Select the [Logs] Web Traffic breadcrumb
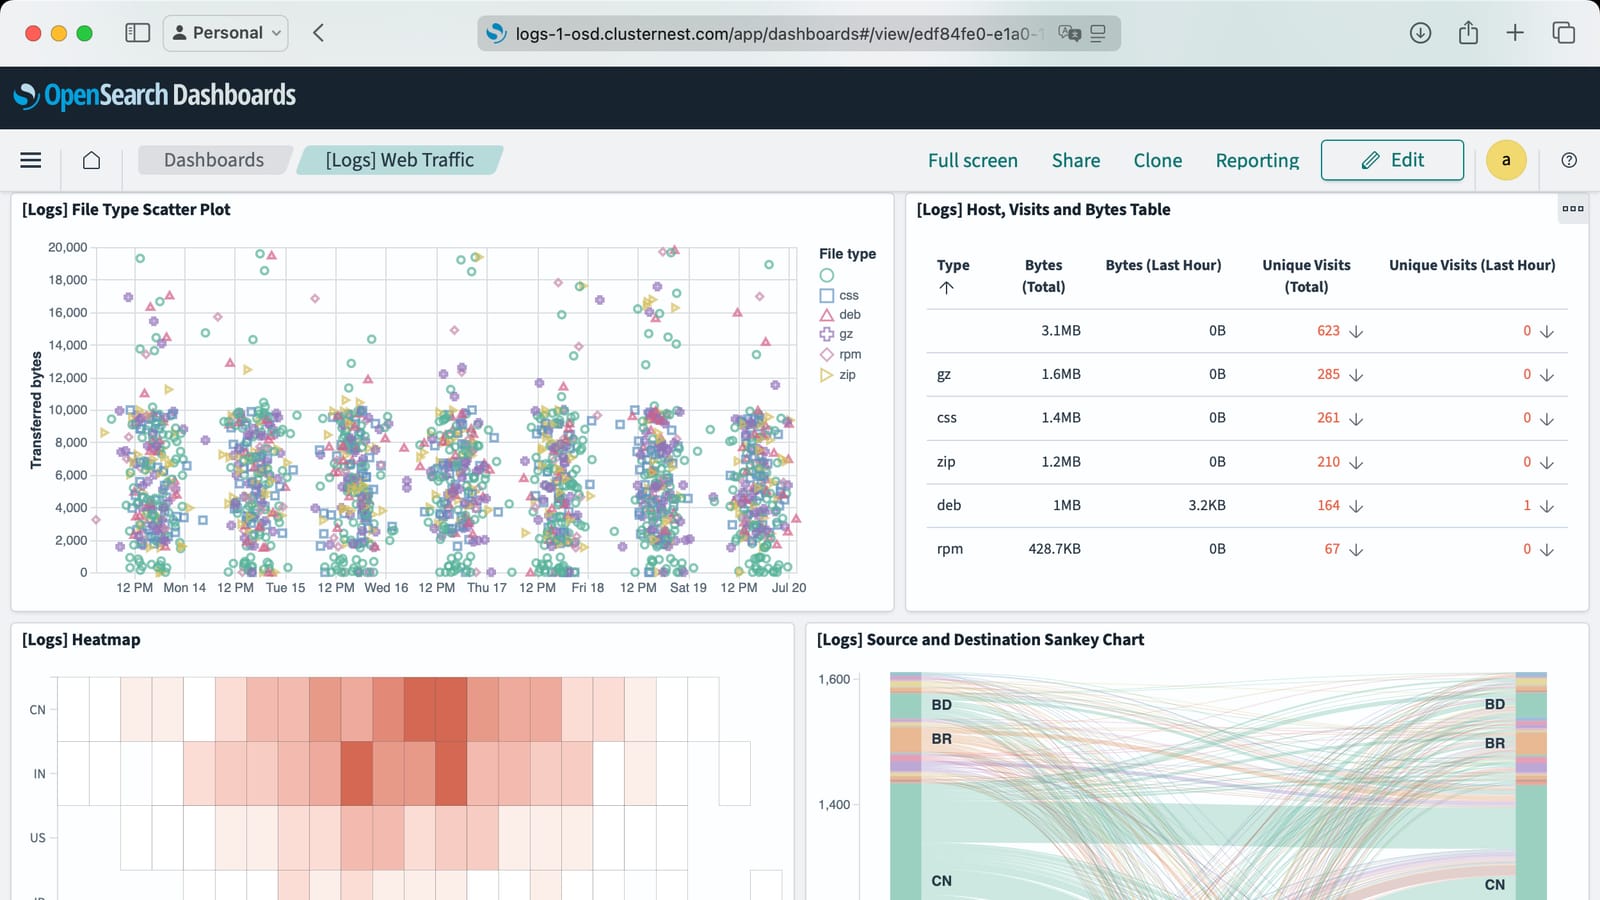 coord(400,160)
